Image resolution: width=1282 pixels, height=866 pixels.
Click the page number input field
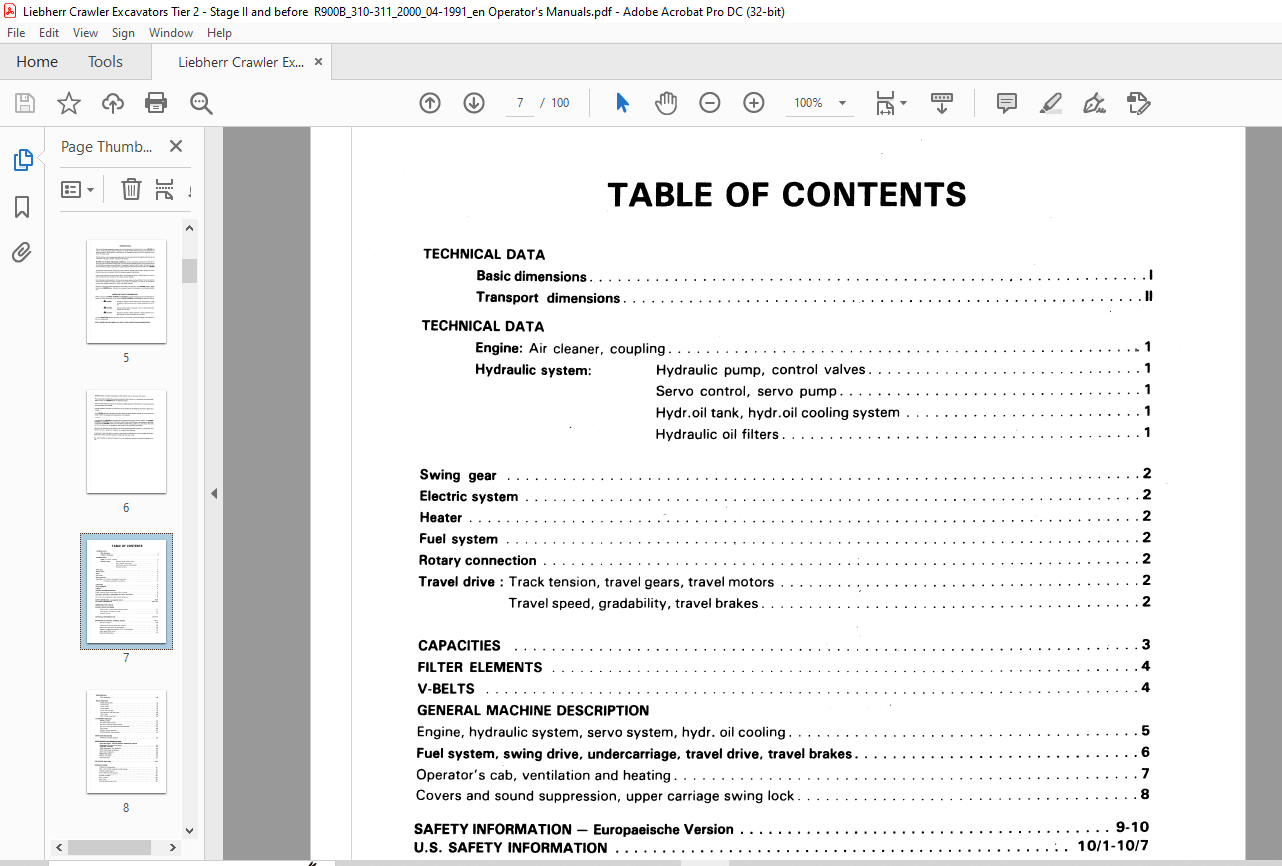click(x=520, y=103)
